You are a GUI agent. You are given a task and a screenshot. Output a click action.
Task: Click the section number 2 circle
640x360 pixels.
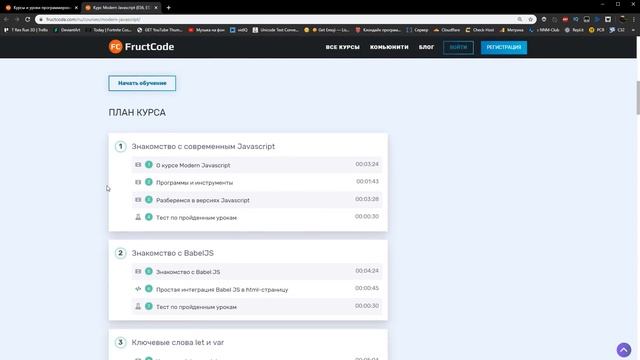click(120, 253)
